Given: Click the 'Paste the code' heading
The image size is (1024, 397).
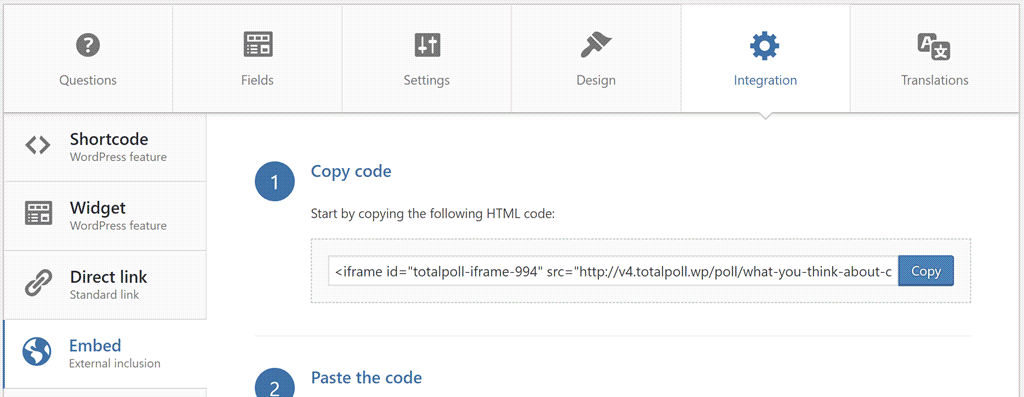Looking at the screenshot, I should [x=366, y=377].
